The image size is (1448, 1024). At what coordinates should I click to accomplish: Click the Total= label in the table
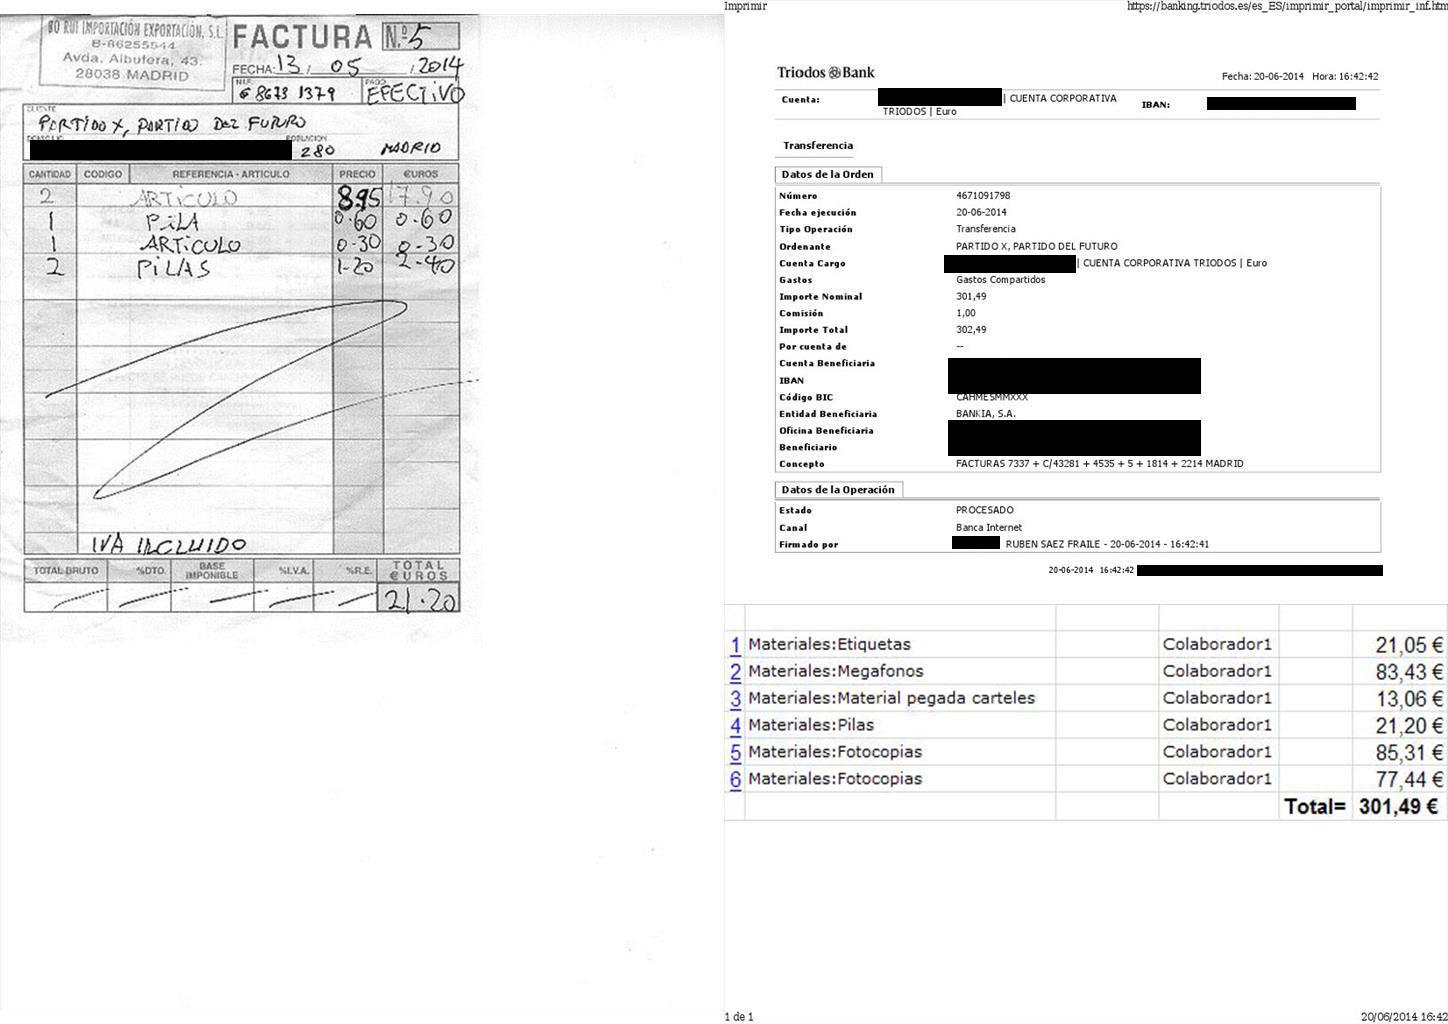(x=1314, y=807)
